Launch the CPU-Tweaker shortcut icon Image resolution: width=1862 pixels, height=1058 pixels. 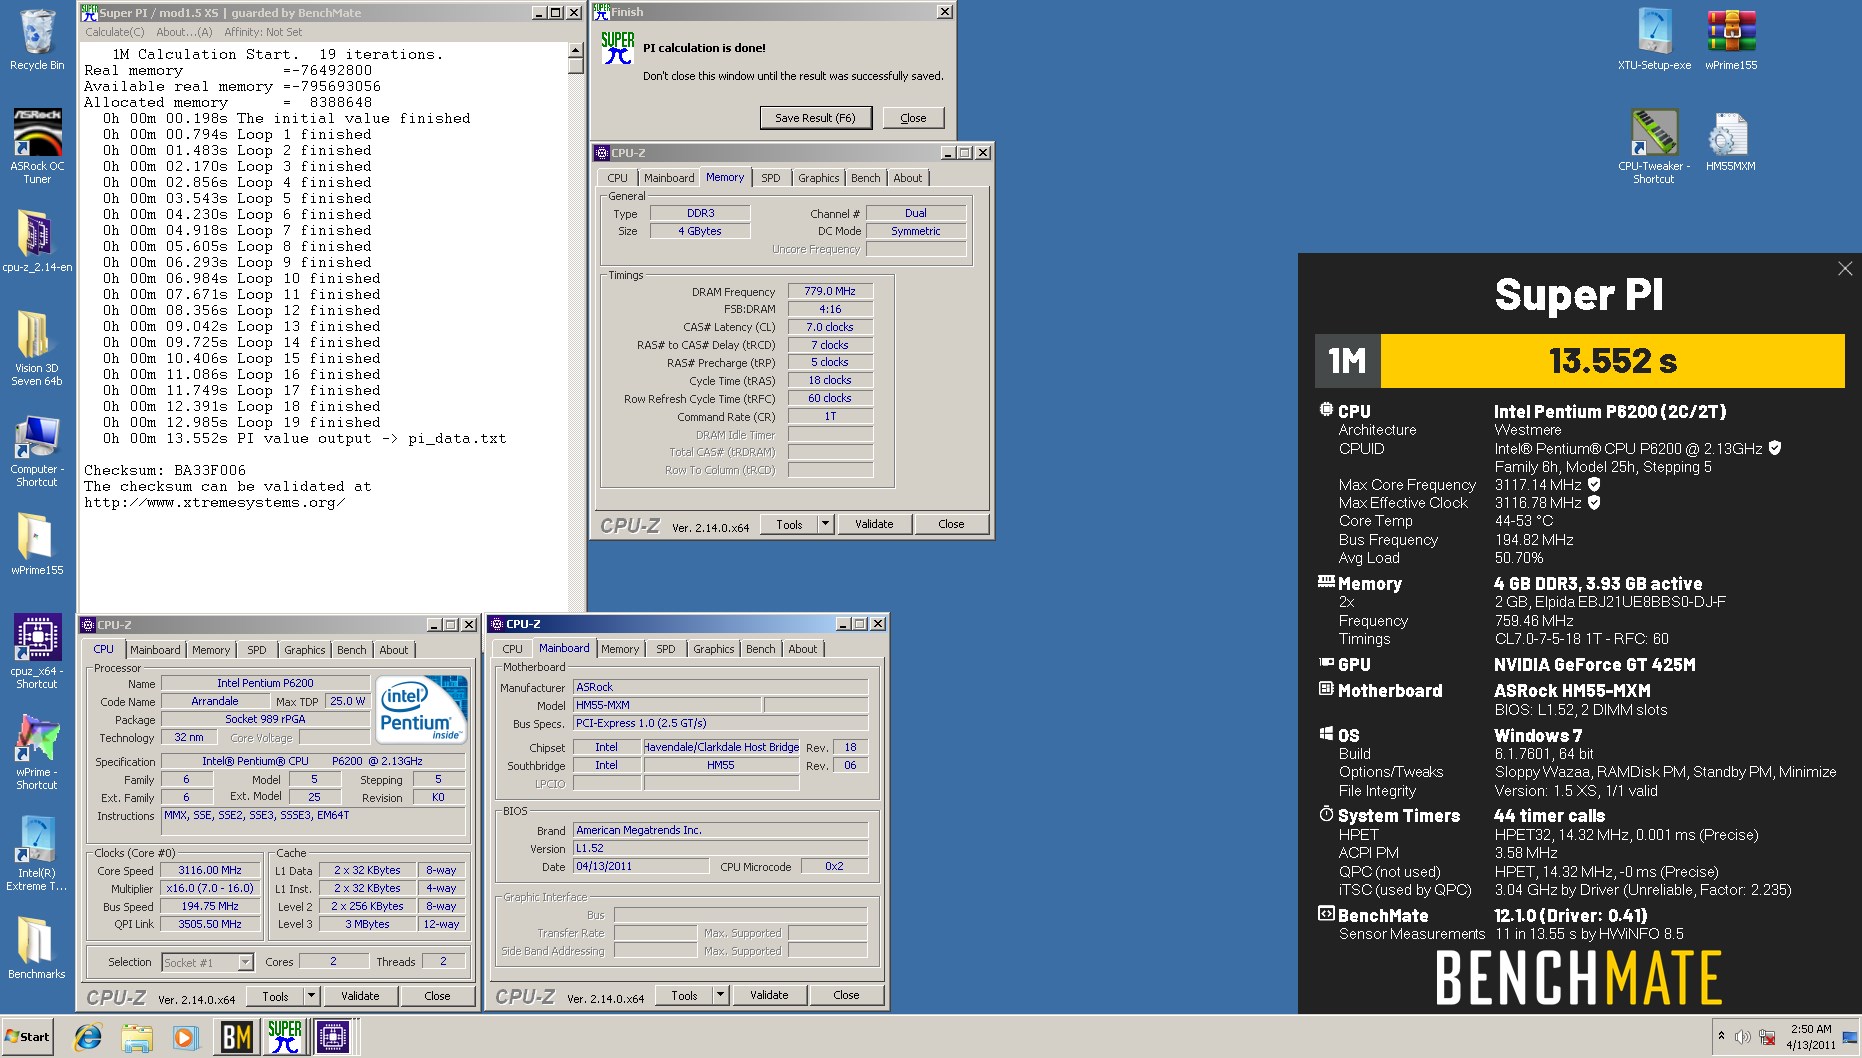(x=1654, y=146)
